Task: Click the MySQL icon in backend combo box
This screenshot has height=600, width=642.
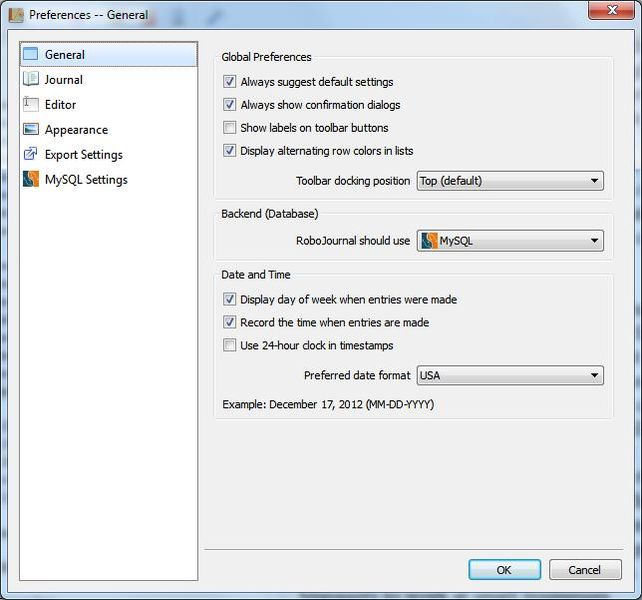Action: [430, 241]
